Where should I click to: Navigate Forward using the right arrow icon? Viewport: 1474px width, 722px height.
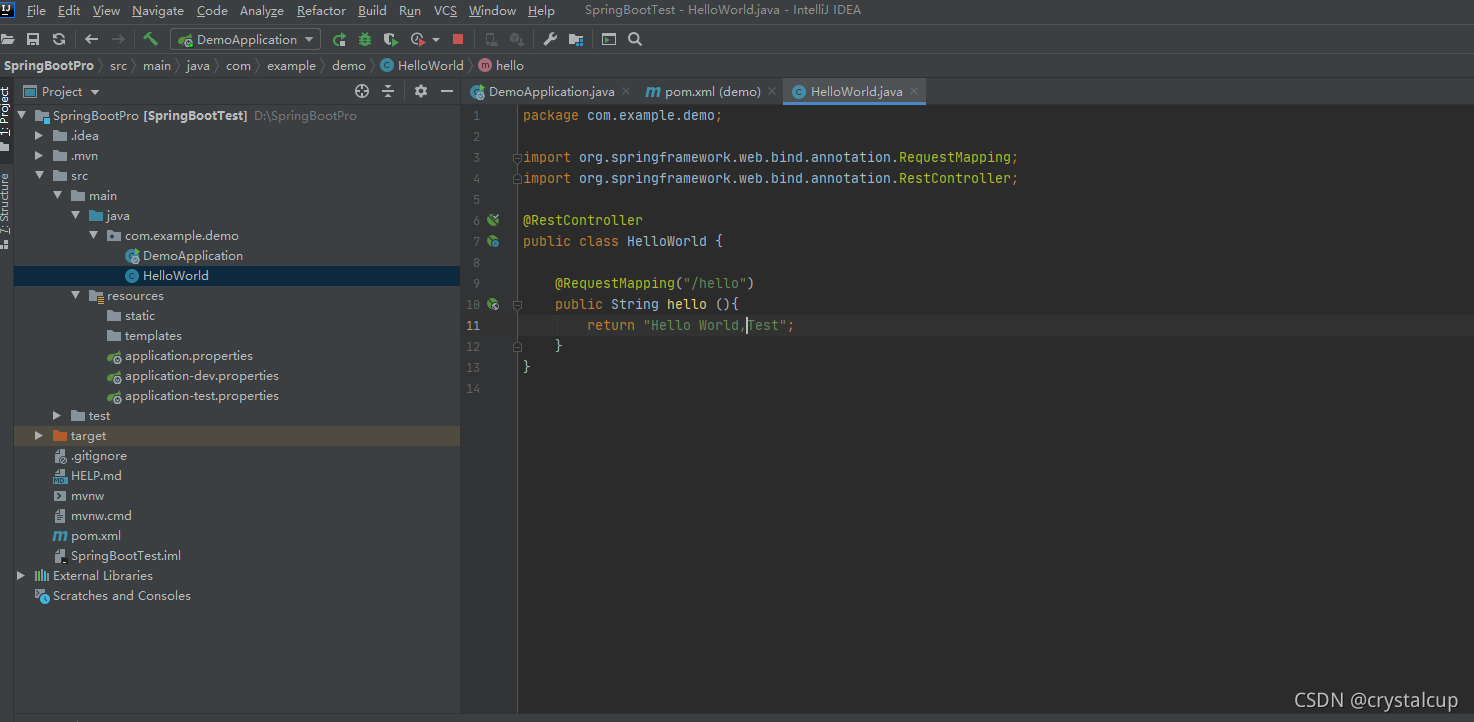coord(118,39)
